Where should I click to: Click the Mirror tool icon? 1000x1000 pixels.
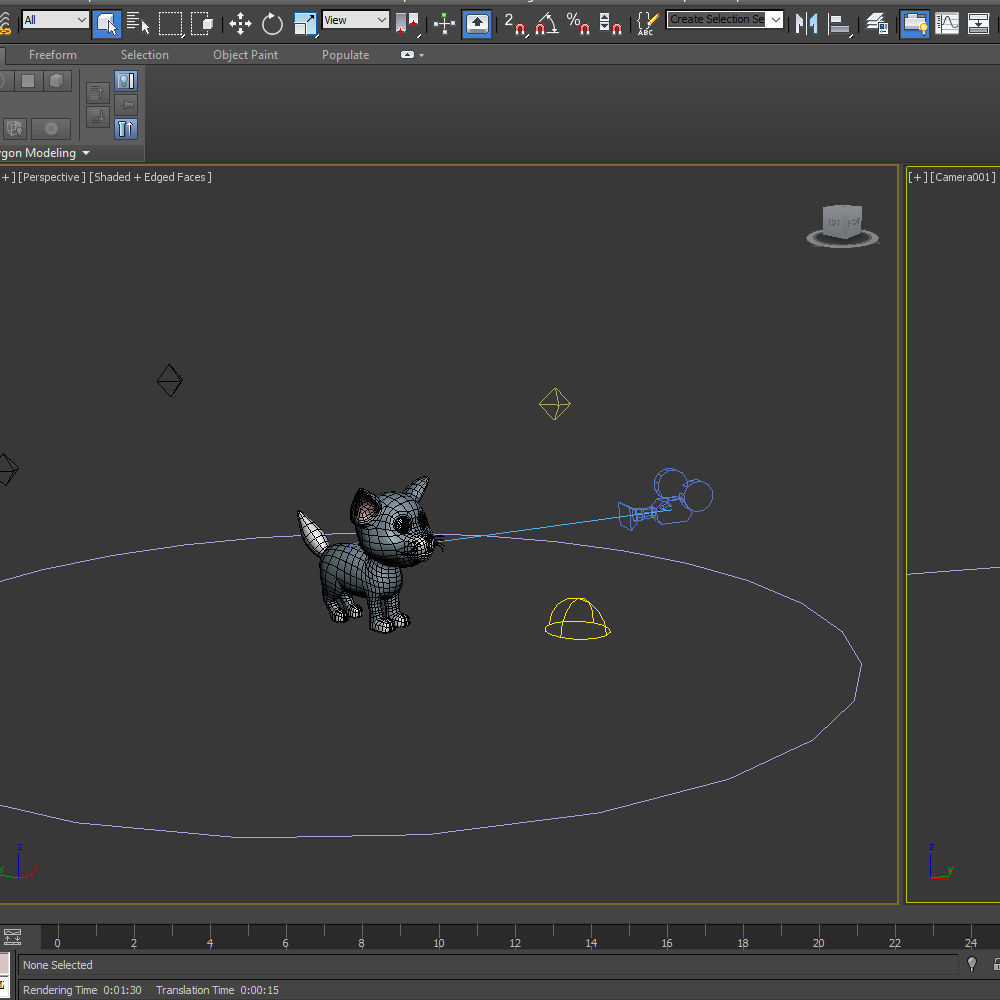coord(807,24)
